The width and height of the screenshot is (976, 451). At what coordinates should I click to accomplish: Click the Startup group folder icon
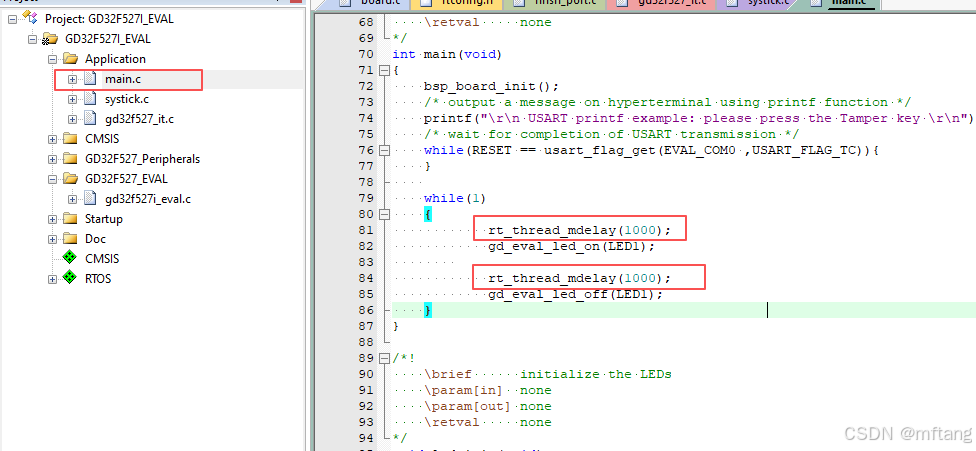tap(70, 219)
